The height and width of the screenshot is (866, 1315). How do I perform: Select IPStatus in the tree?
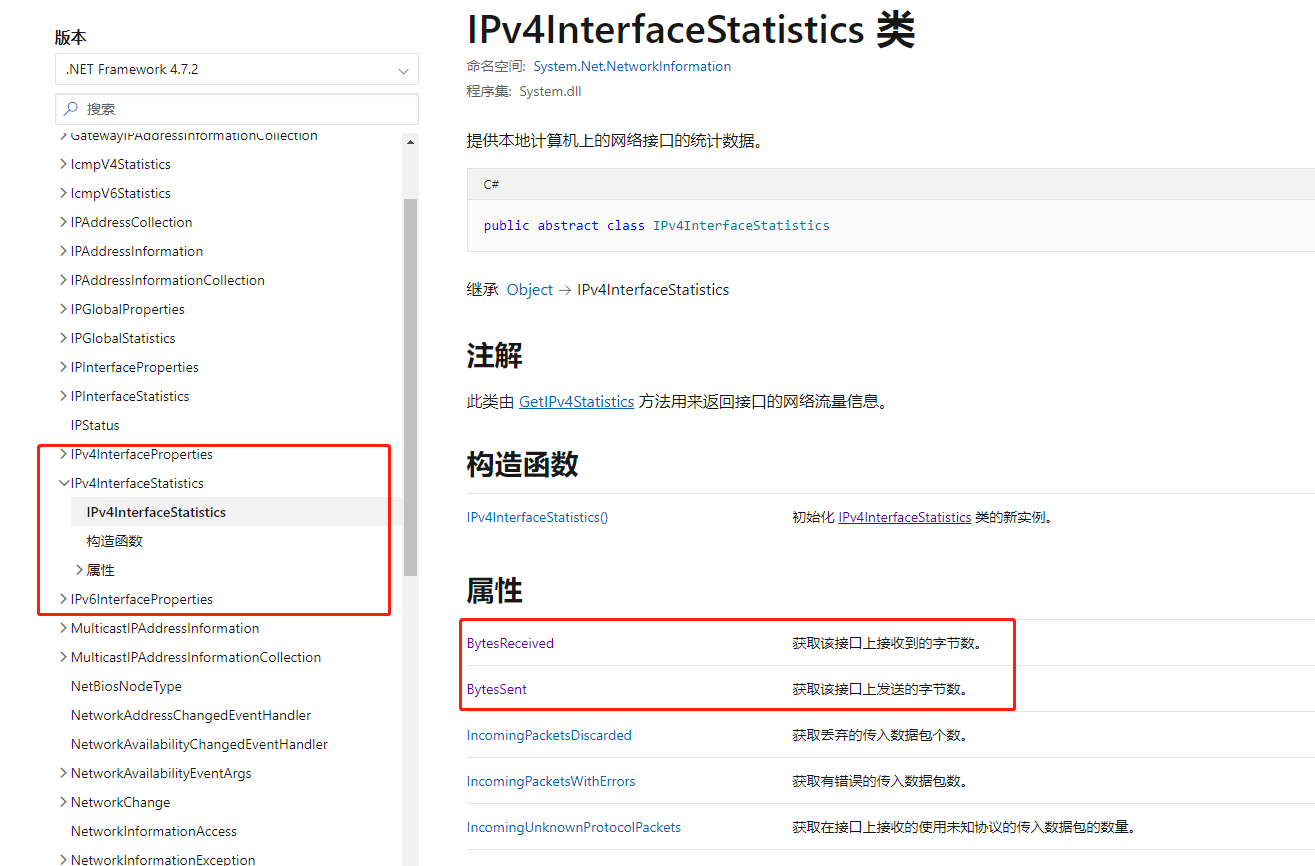pos(95,425)
